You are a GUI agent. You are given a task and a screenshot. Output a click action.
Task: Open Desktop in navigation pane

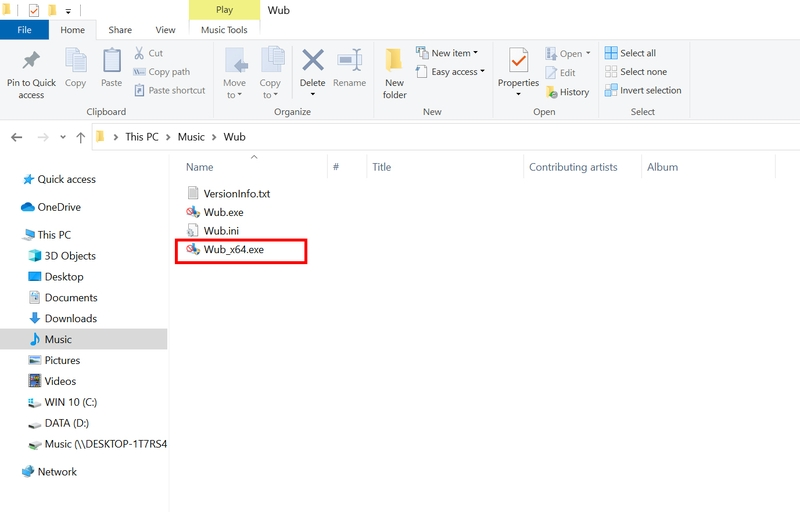click(x=56, y=276)
